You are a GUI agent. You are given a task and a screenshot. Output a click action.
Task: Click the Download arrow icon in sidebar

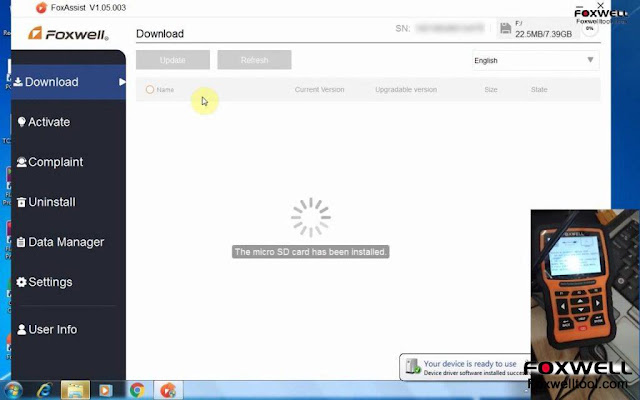[18, 82]
